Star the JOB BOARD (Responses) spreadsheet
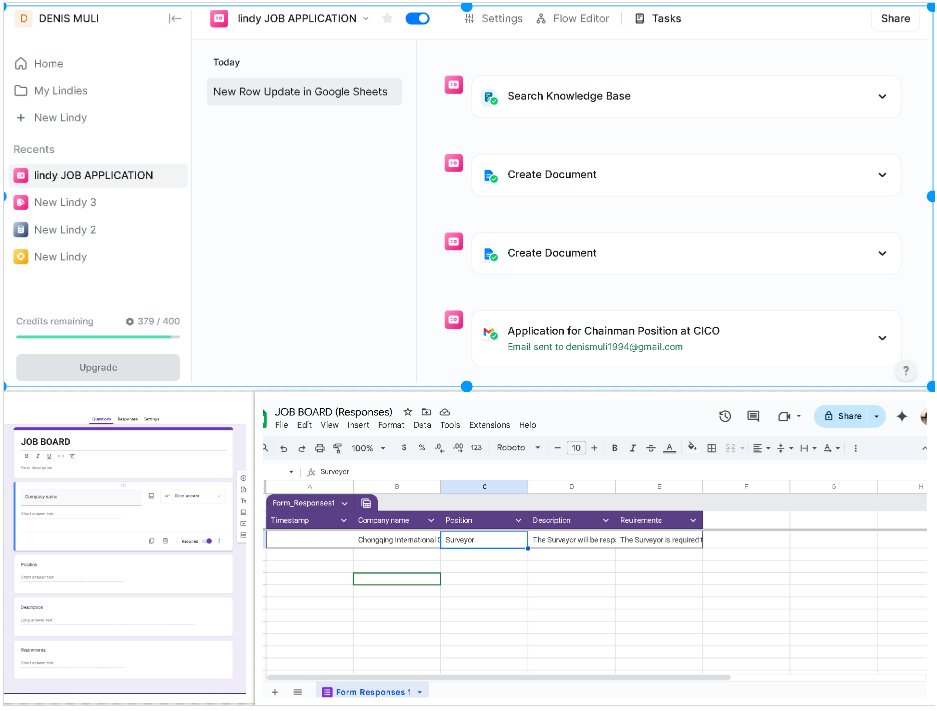The height and width of the screenshot is (711, 937). coord(408,412)
